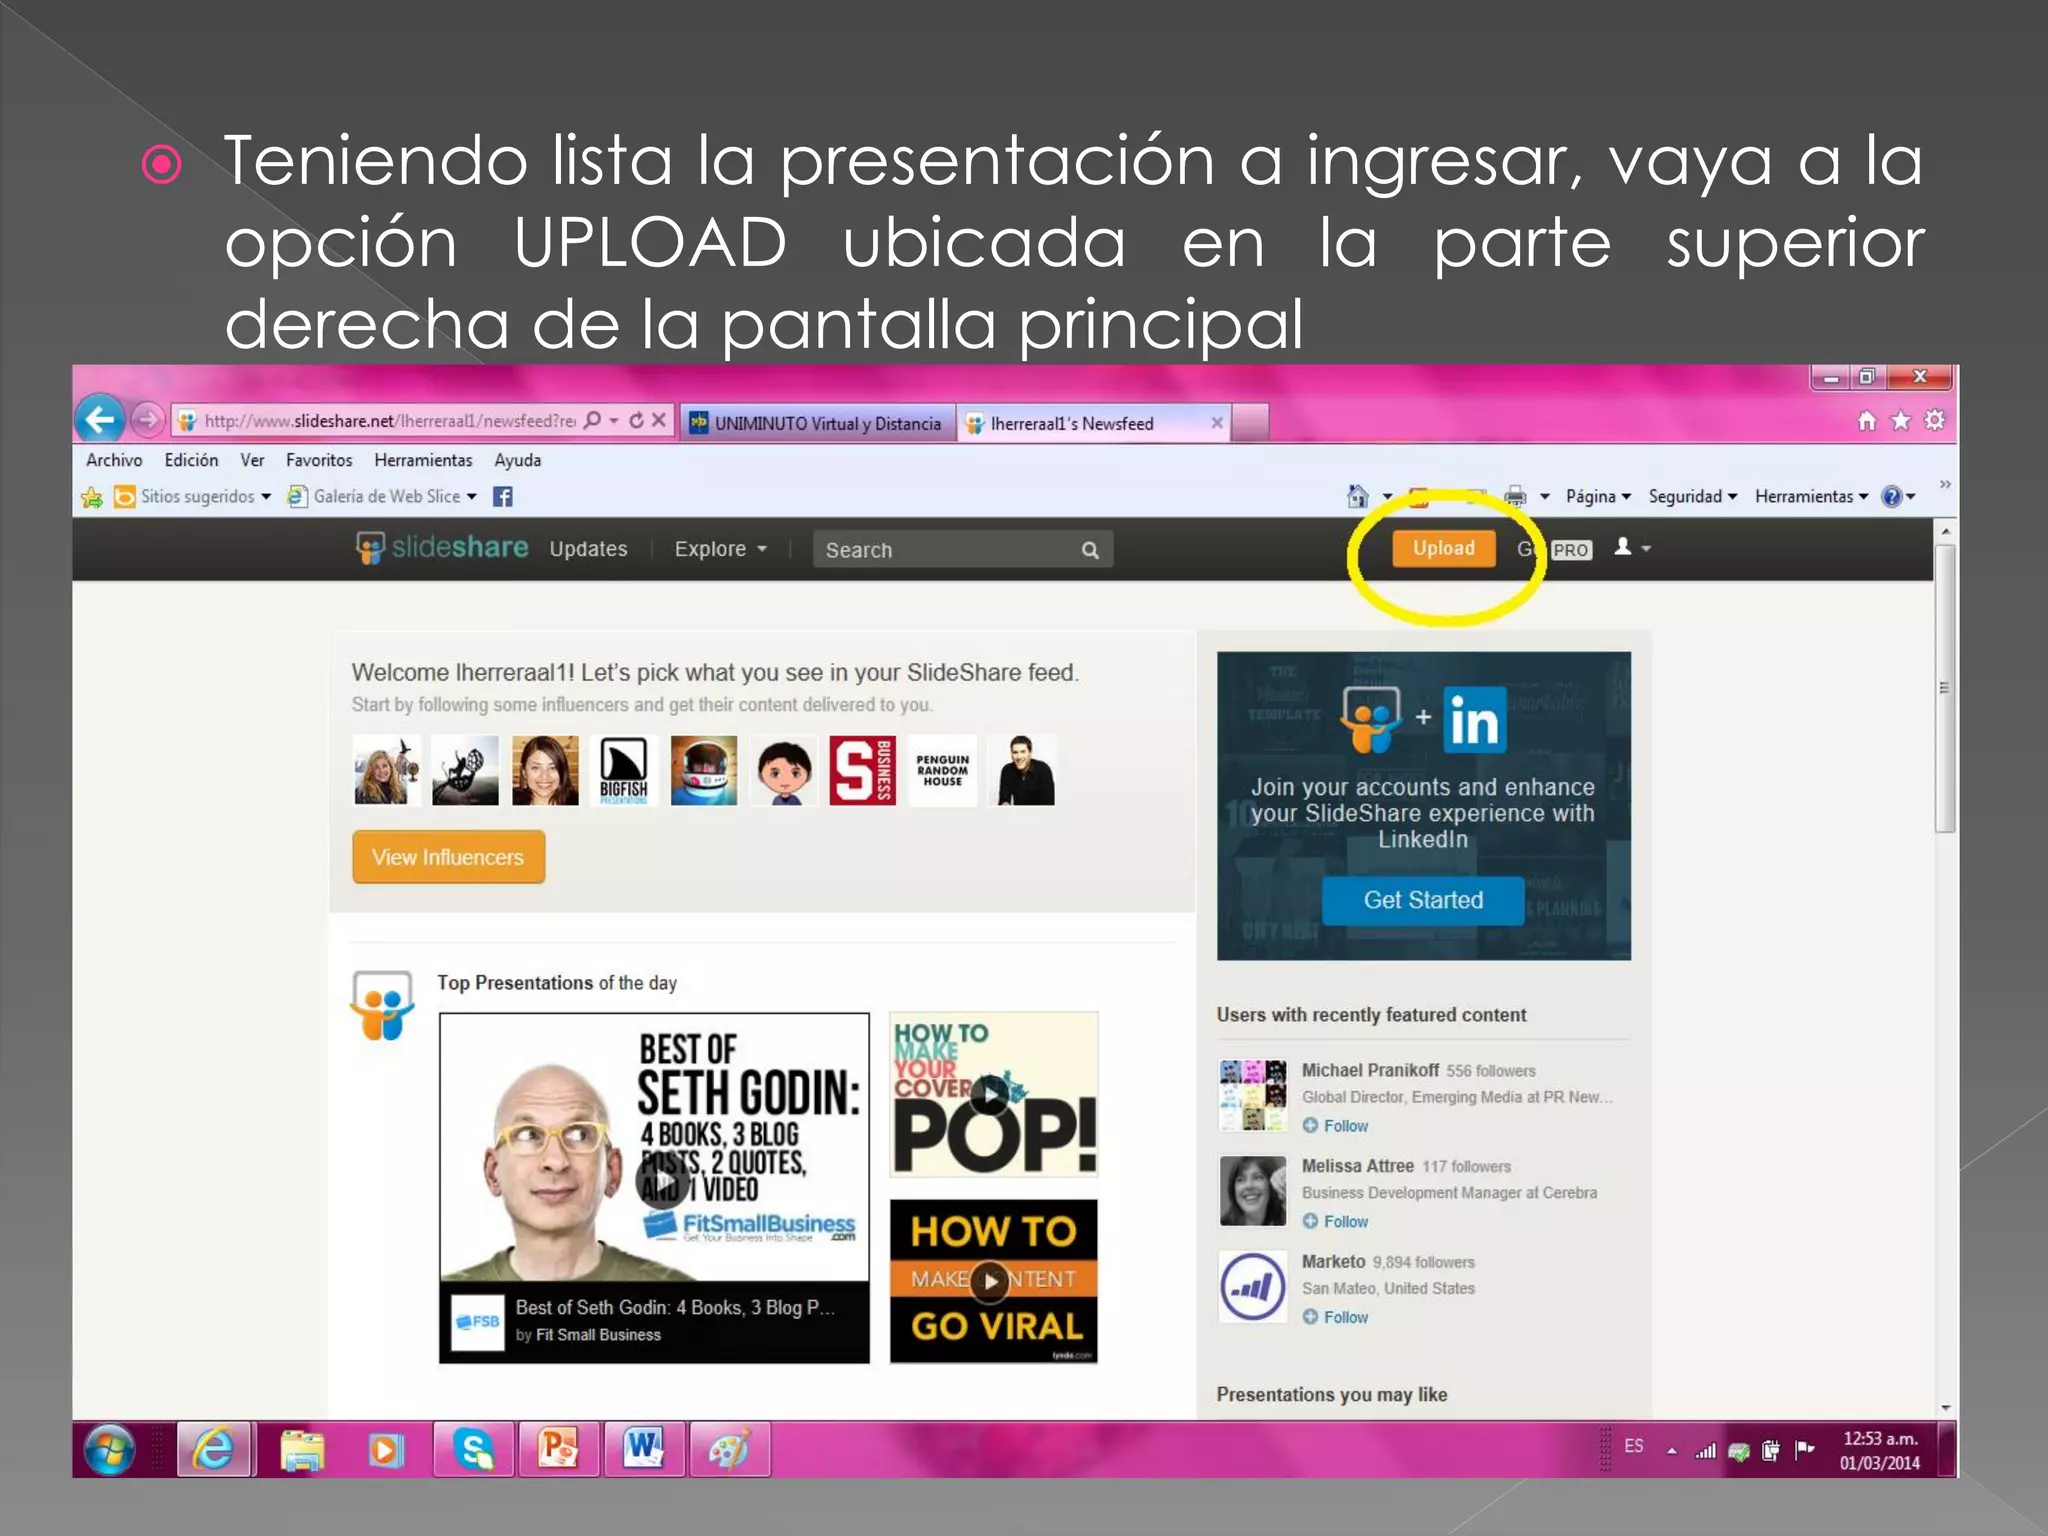Follow Michael Pranikoff
The height and width of the screenshot is (1536, 2048).
[x=1335, y=1126]
